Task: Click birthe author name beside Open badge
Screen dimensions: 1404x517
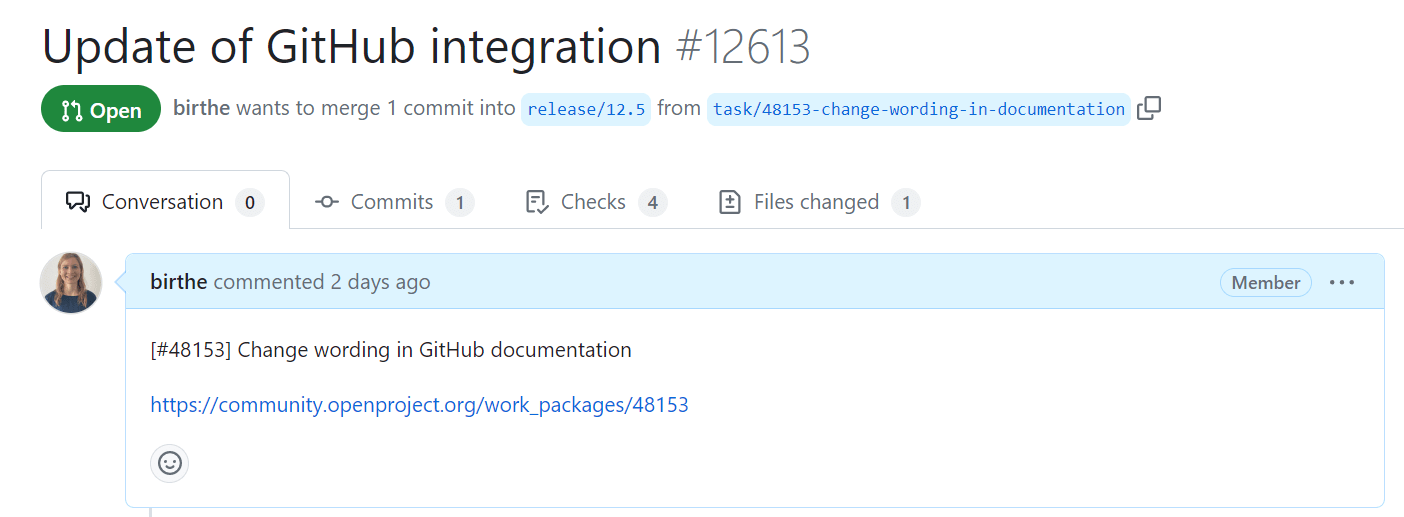Action: pos(201,108)
